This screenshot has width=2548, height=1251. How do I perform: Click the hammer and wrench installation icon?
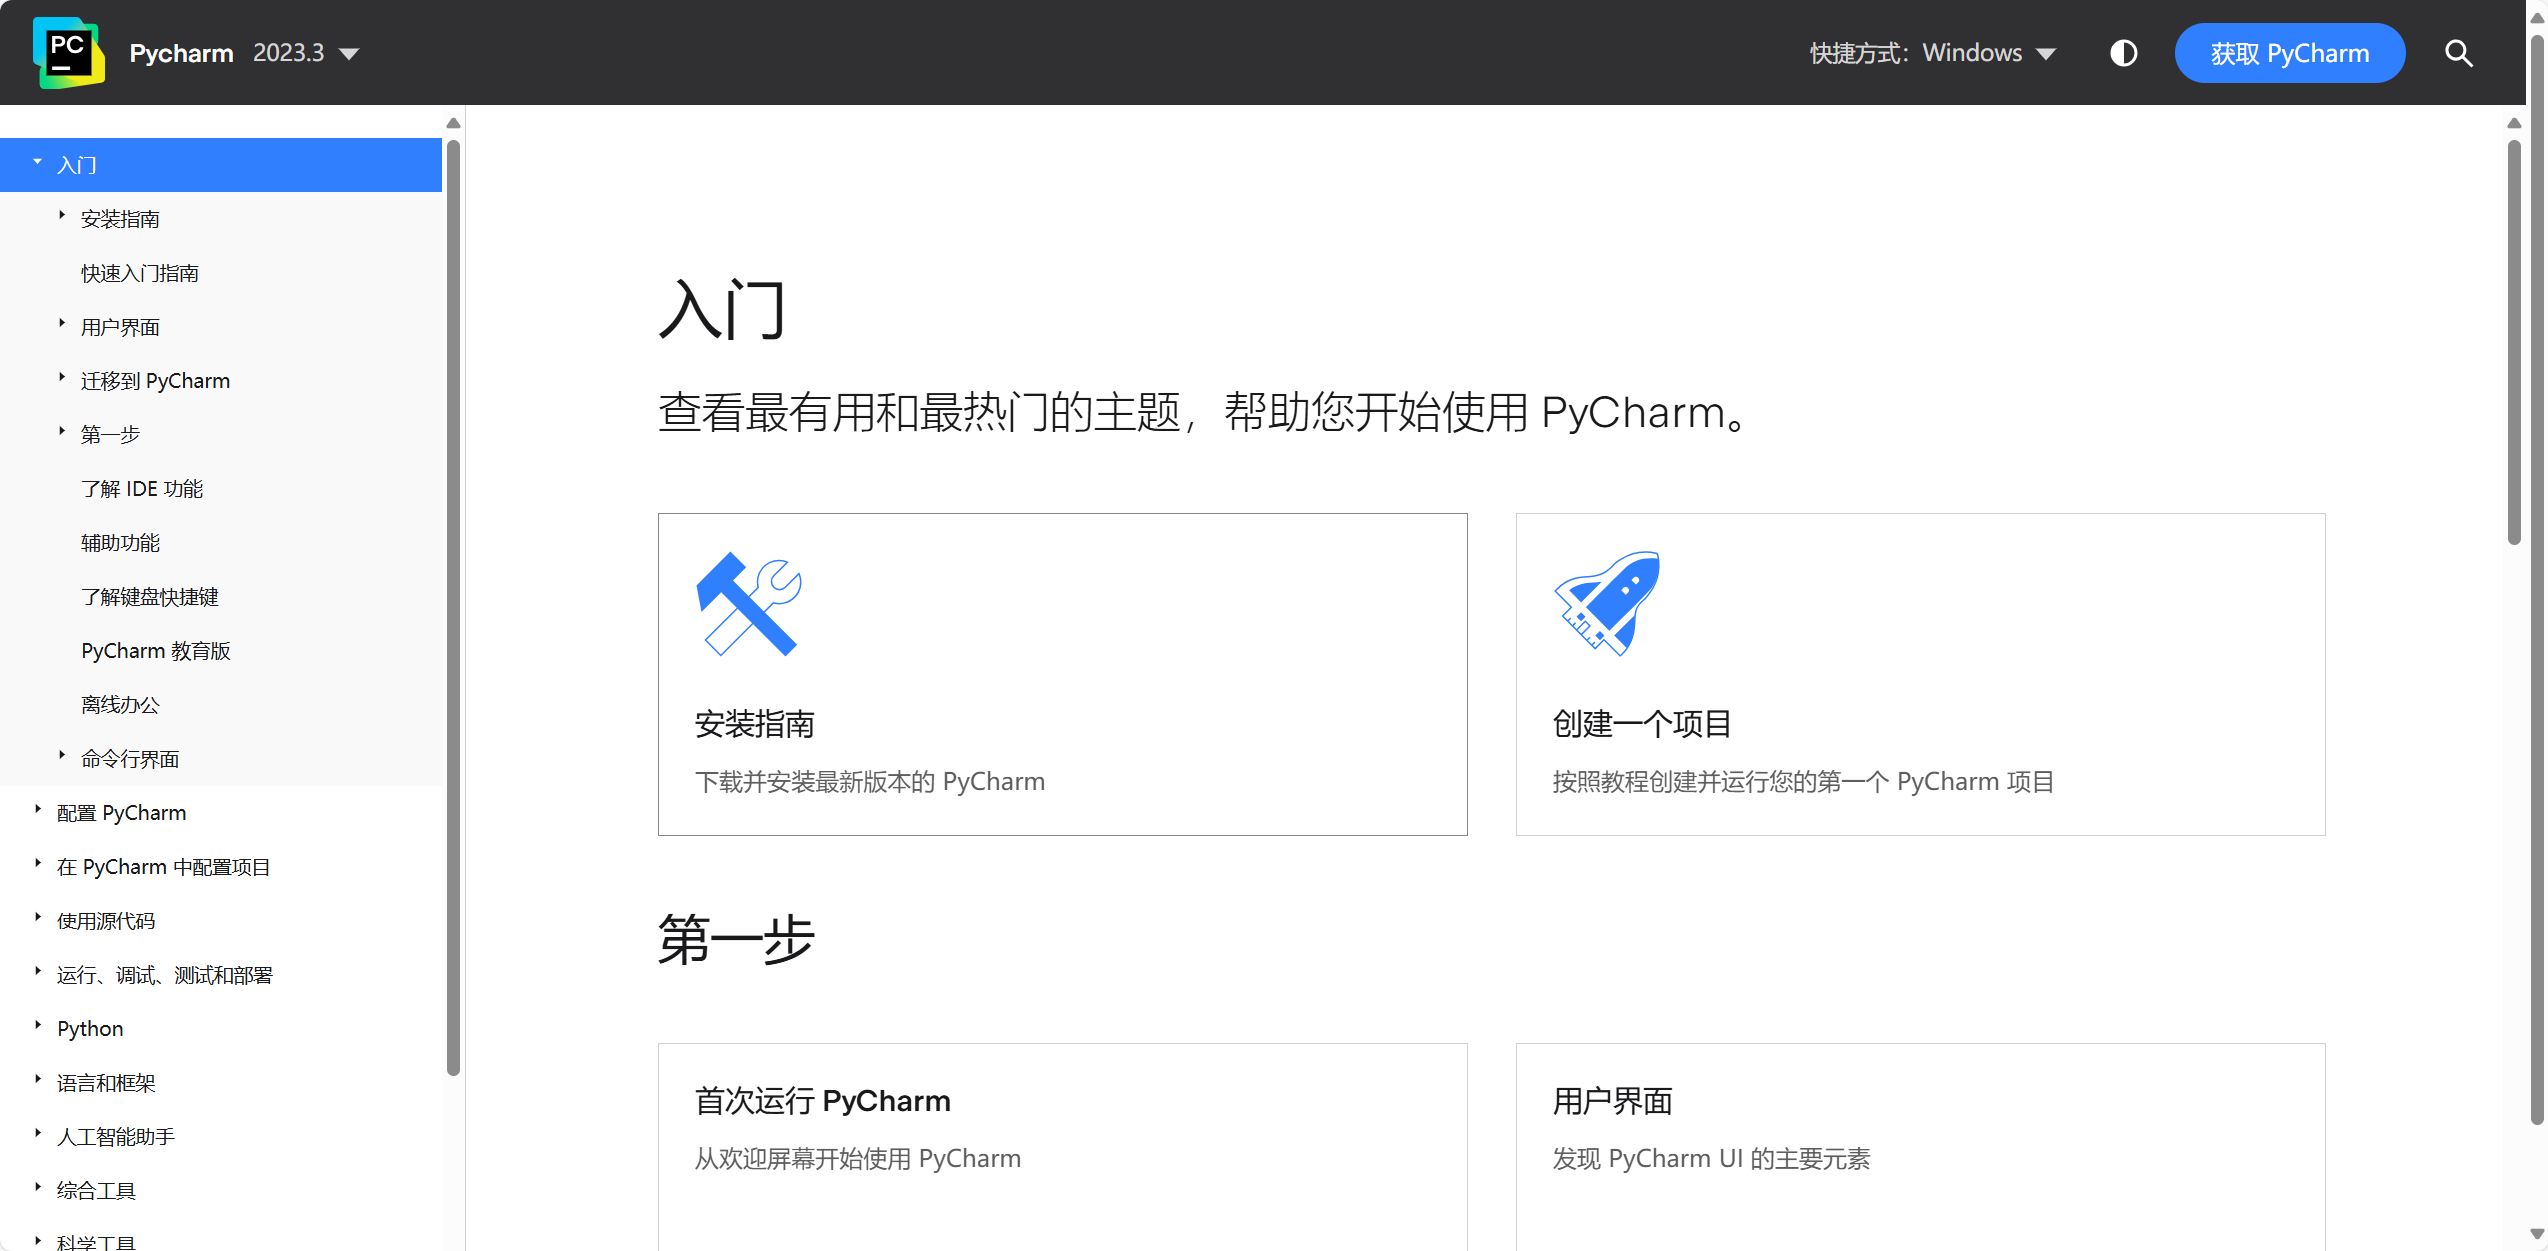pyautogui.click(x=749, y=604)
